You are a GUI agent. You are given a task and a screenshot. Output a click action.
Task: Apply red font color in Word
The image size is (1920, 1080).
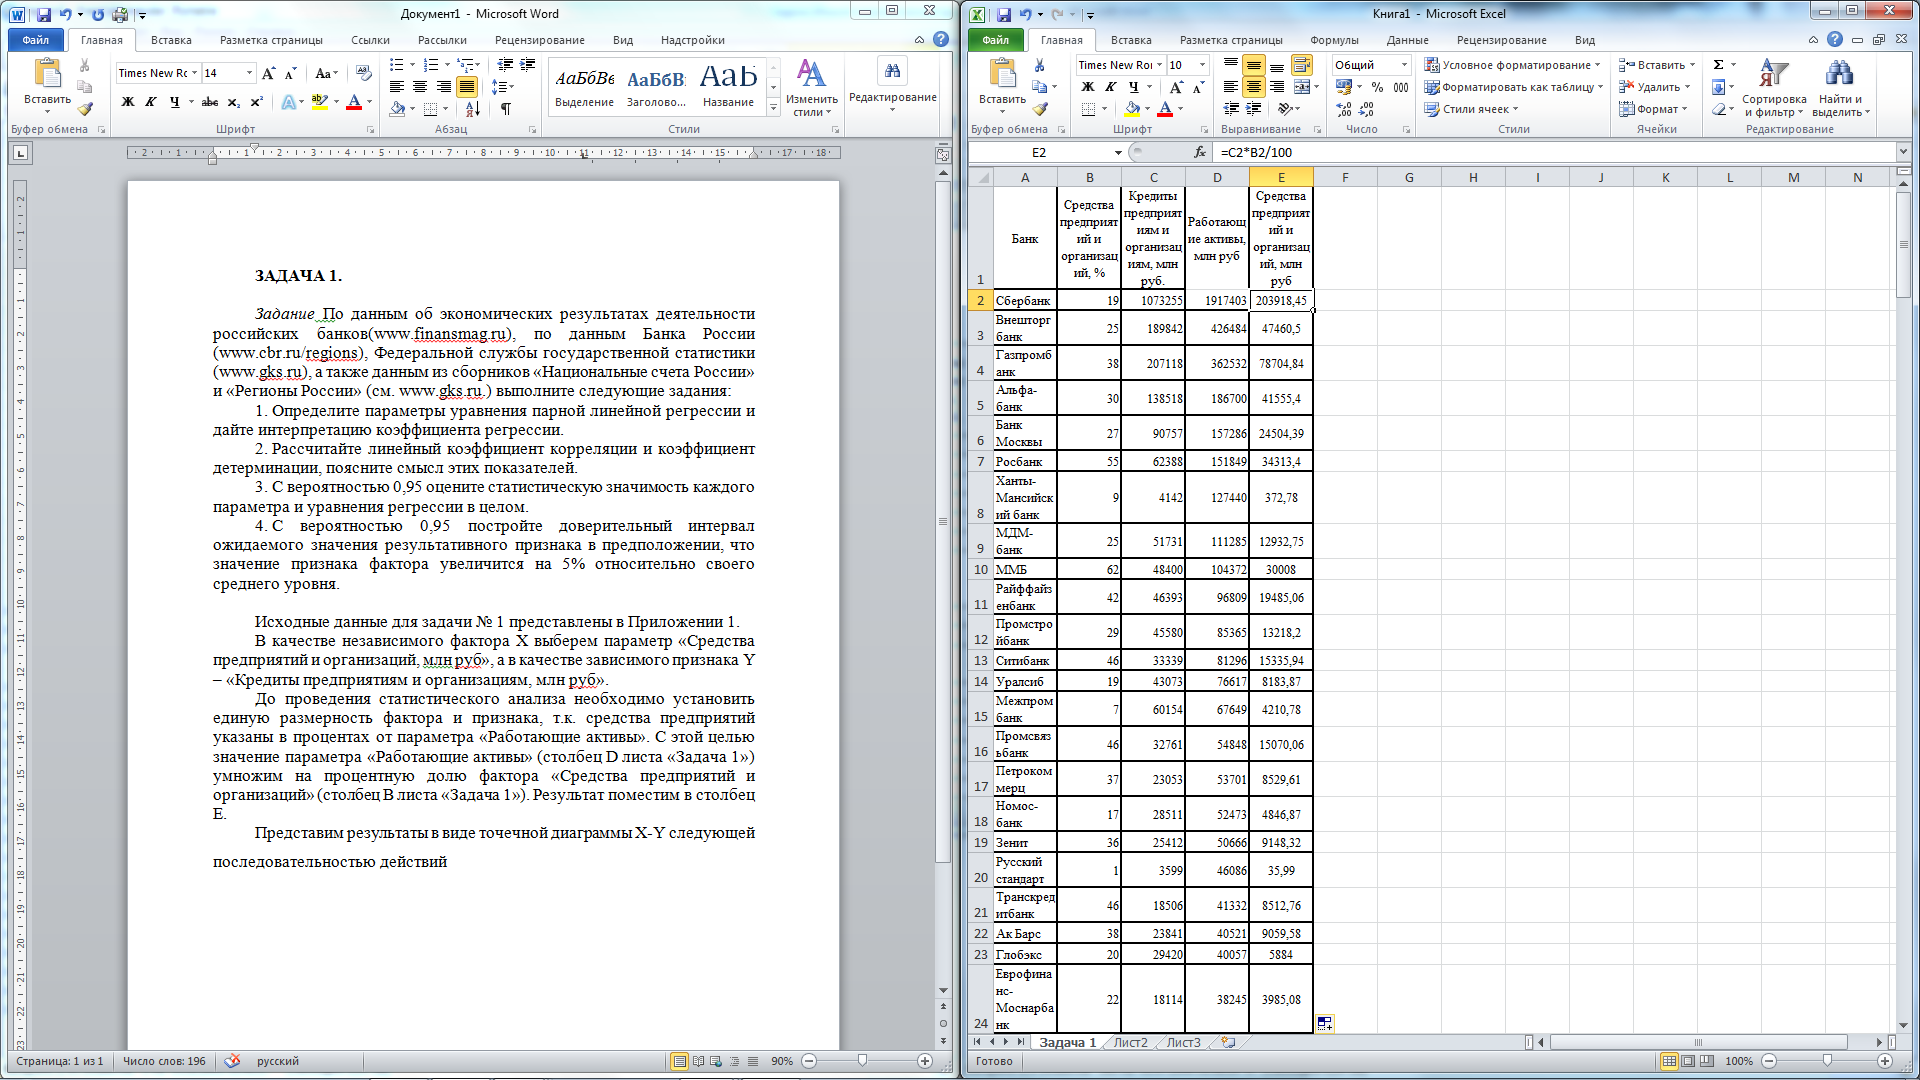click(x=353, y=102)
